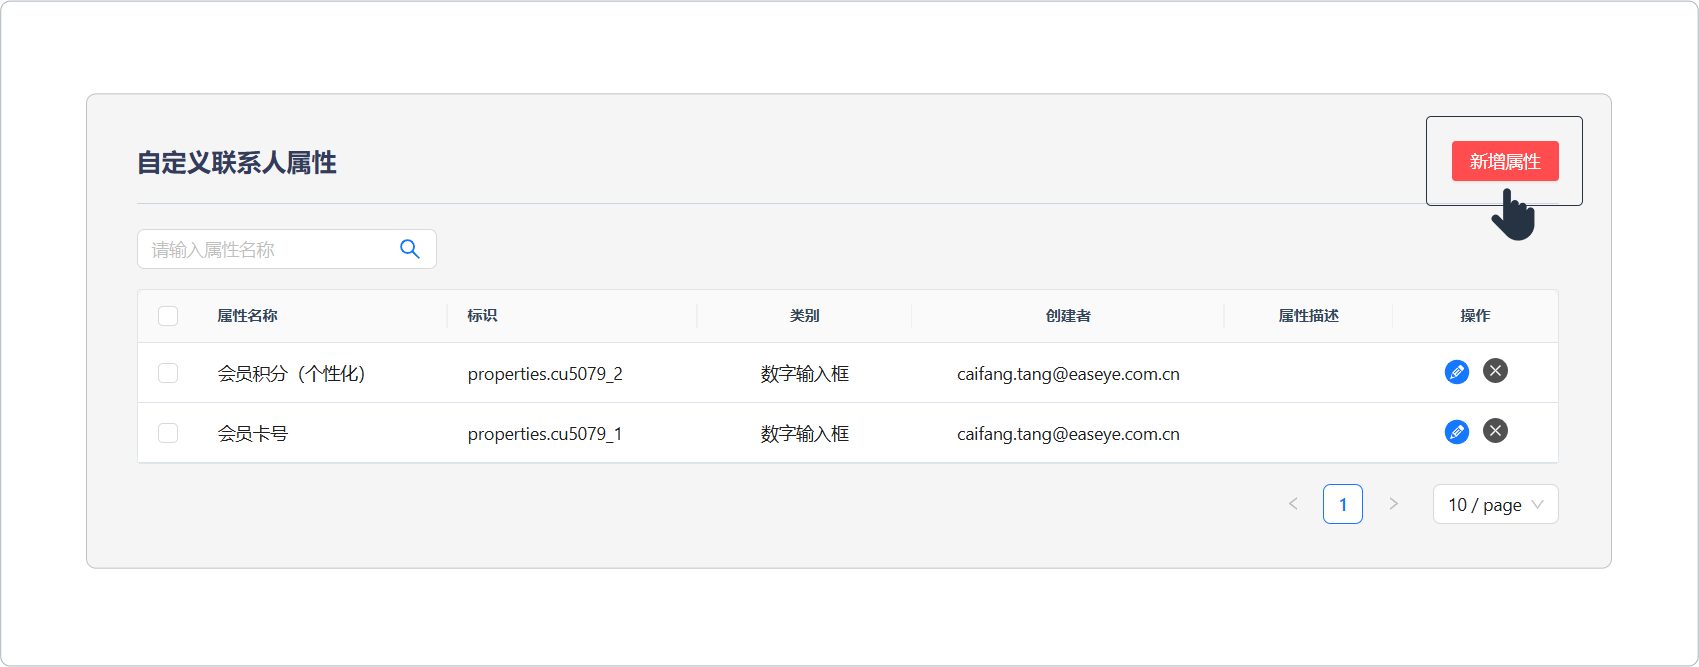Focus the 请输入属性名称 search field
The height and width of the screenshot is (667, 1699).
click(286, 249)
